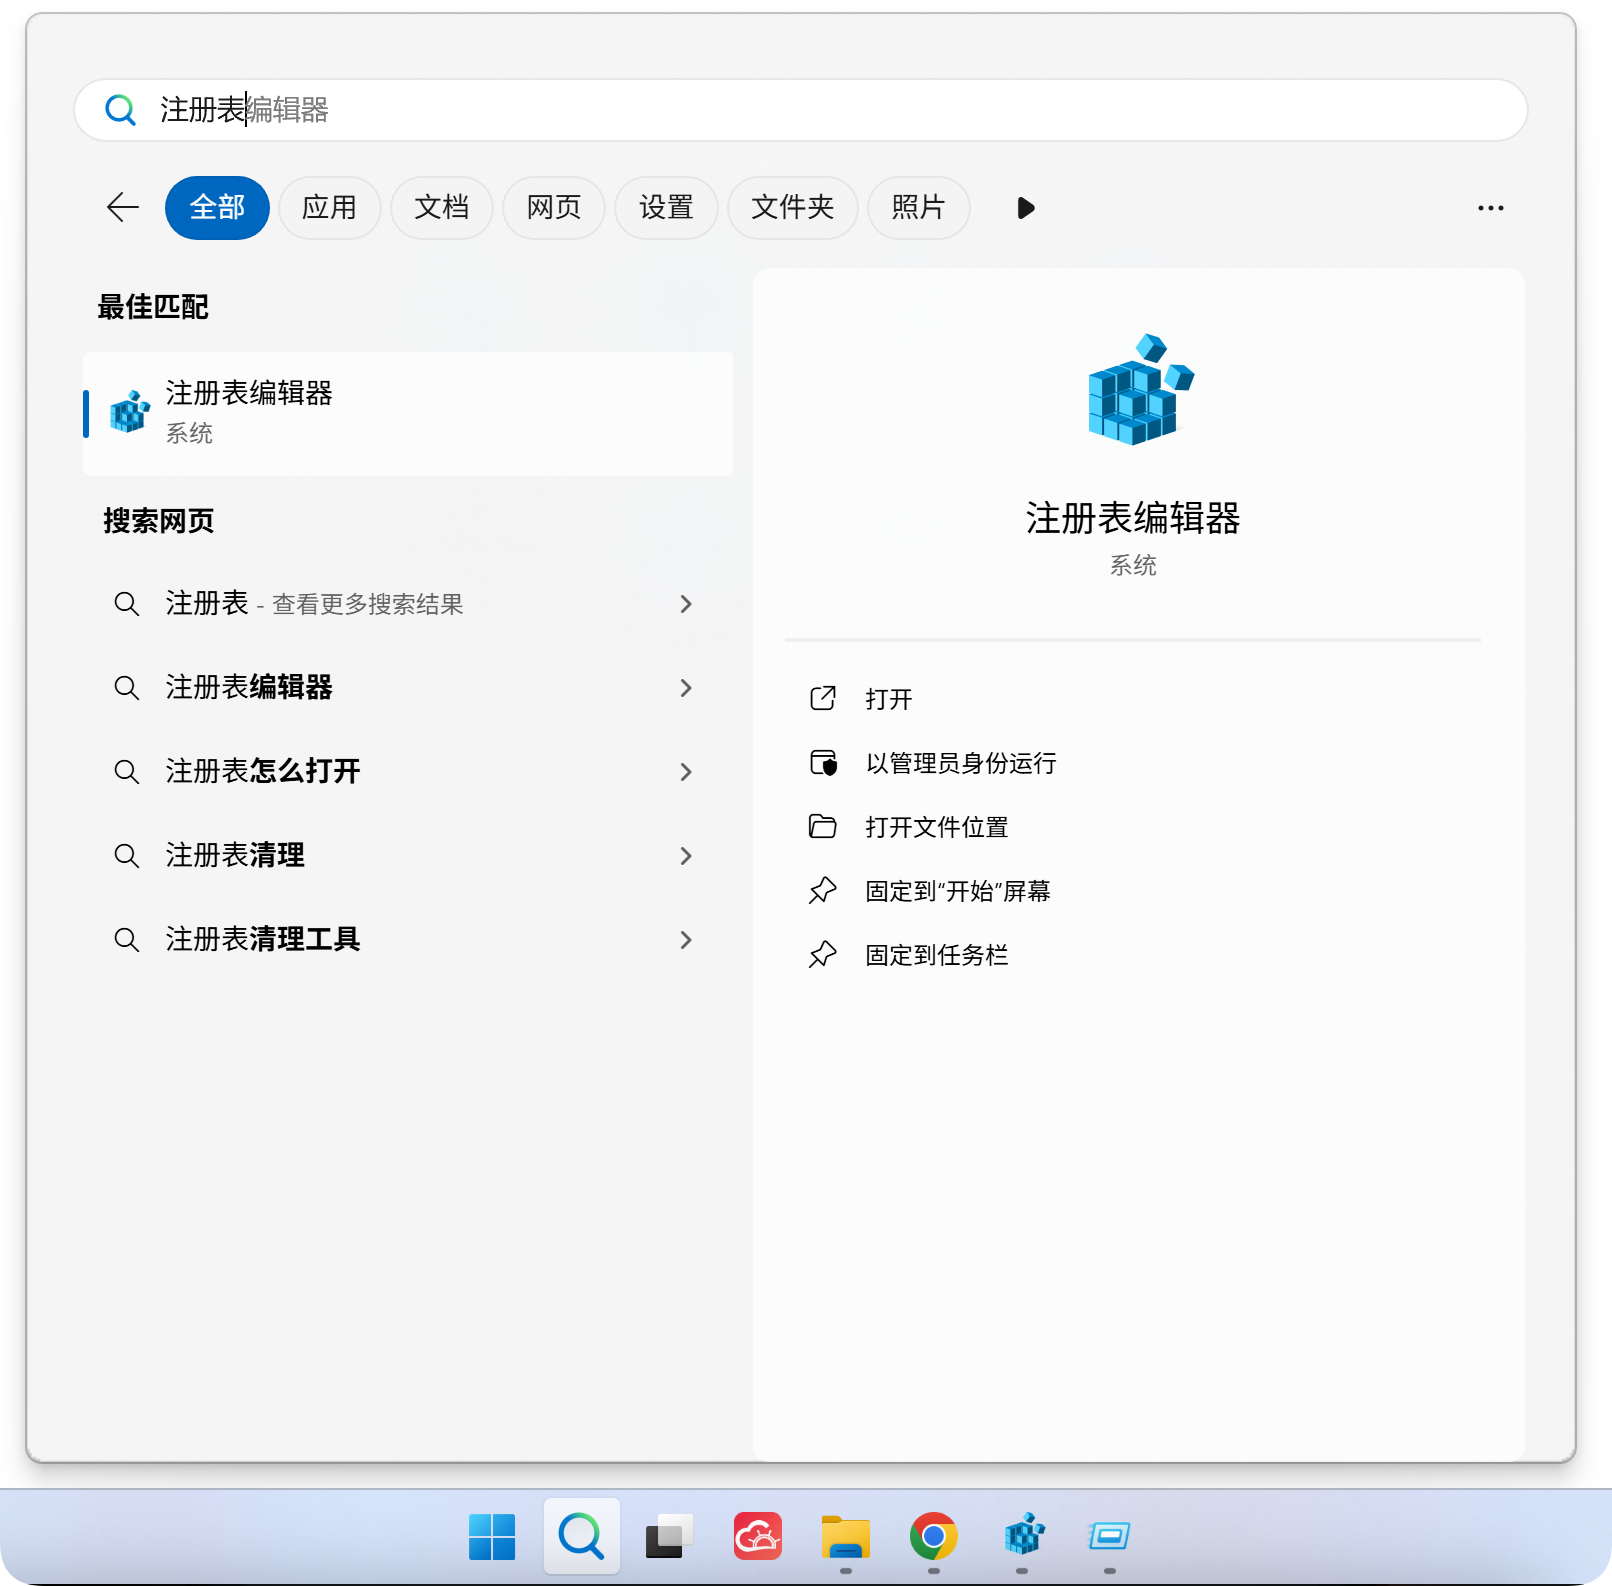Switch to the 应用 filter tab
This screenshot has height=1586, width=1612.
coord(329,208)
